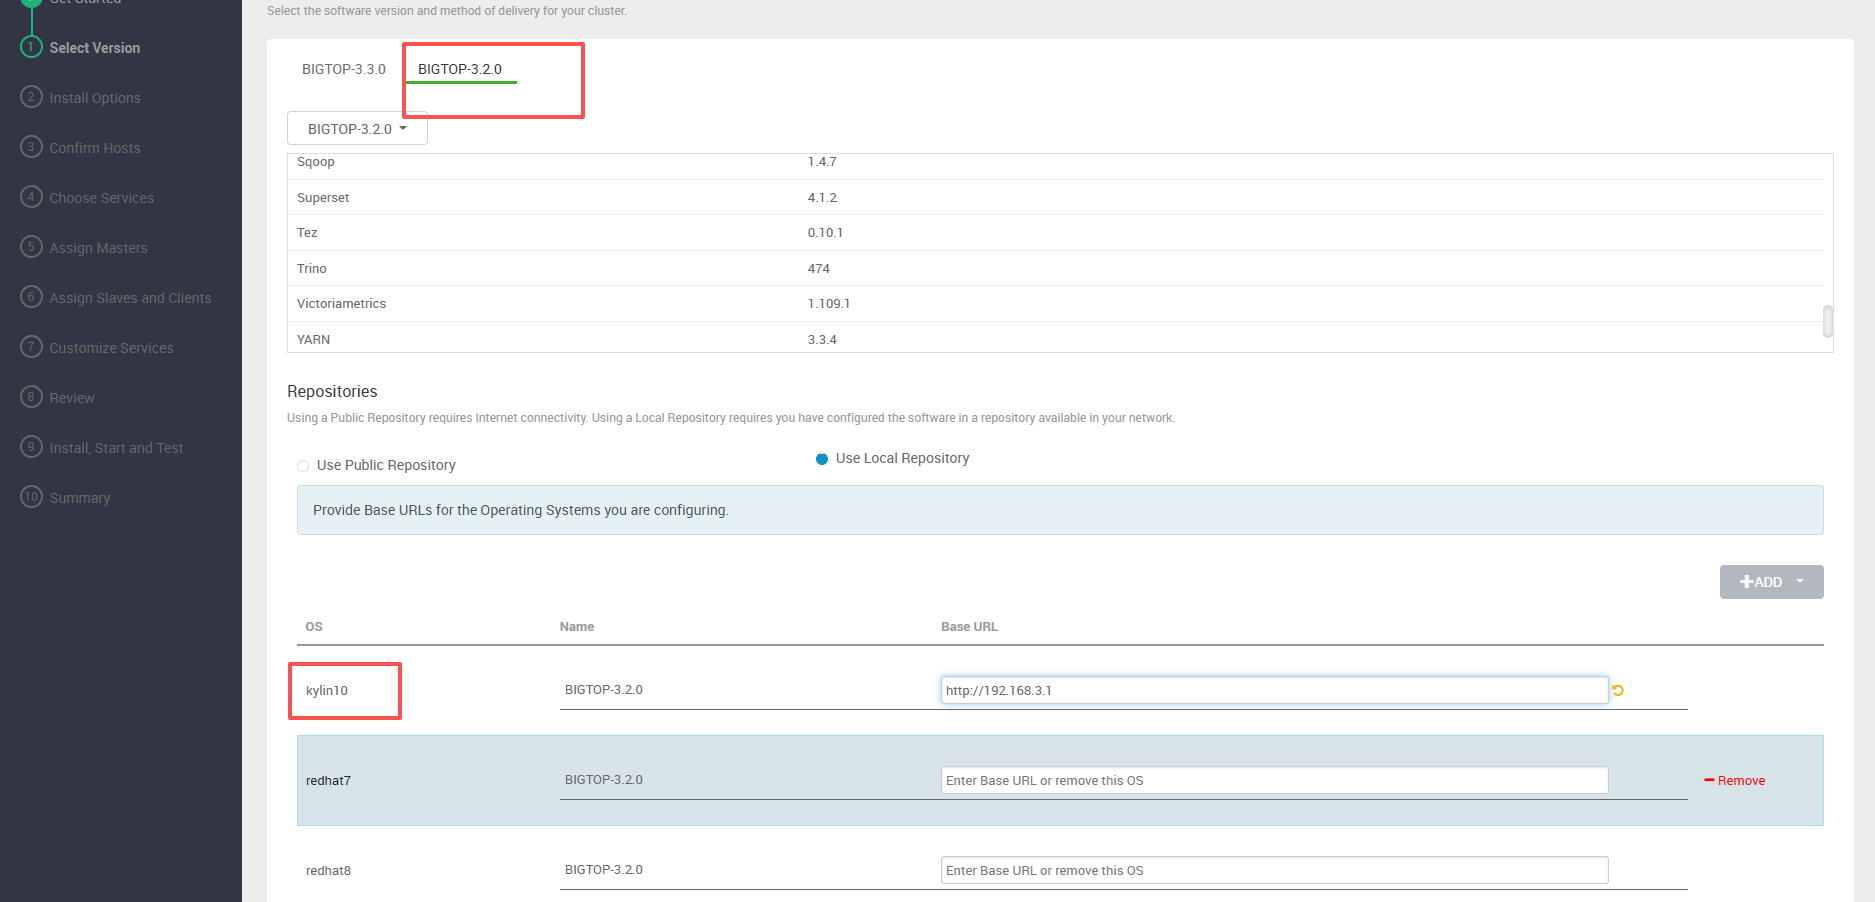Viewport: 1875px width, 902px height.
Task: Focus the redhat8 Base URL field
Action: [1273, 871]
